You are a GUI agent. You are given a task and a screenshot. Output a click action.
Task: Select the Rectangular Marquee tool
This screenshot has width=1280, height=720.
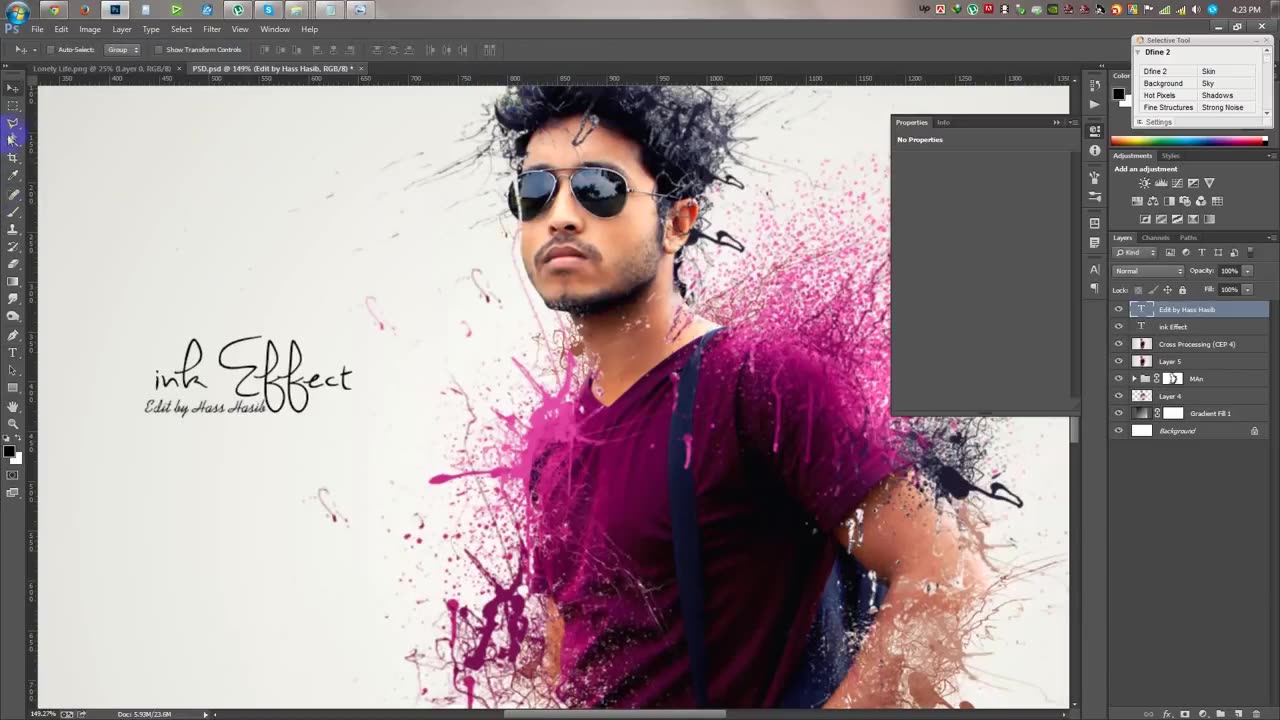[13, 105]
